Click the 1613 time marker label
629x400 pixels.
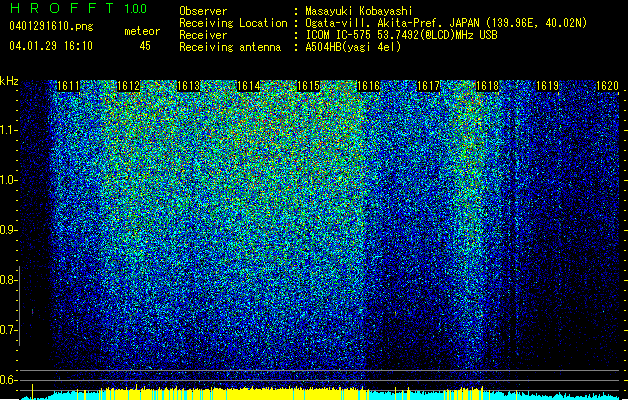[x=189, y=86]
